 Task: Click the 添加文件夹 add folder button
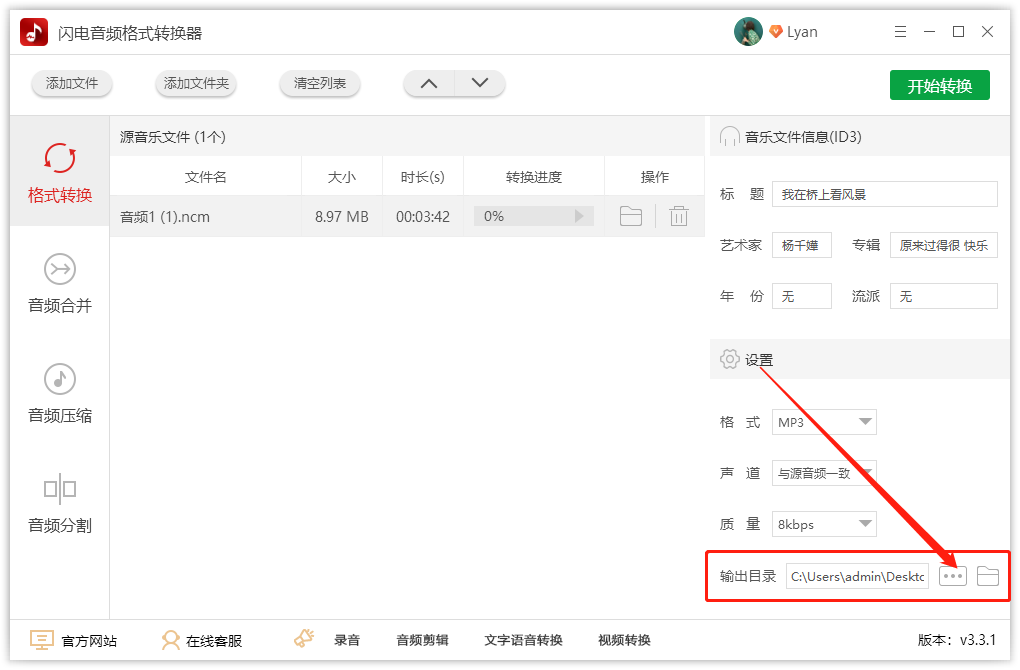tap(195, 84)
